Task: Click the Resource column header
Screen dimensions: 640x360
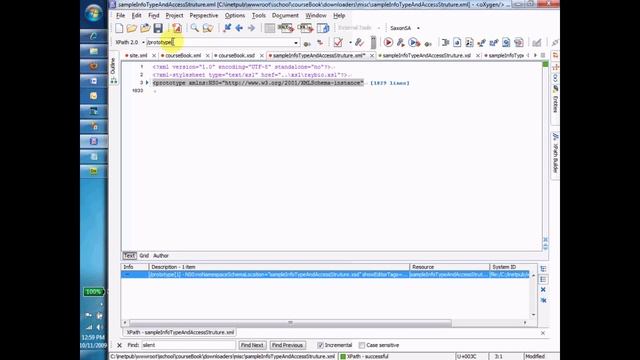Action: [449, 267]
